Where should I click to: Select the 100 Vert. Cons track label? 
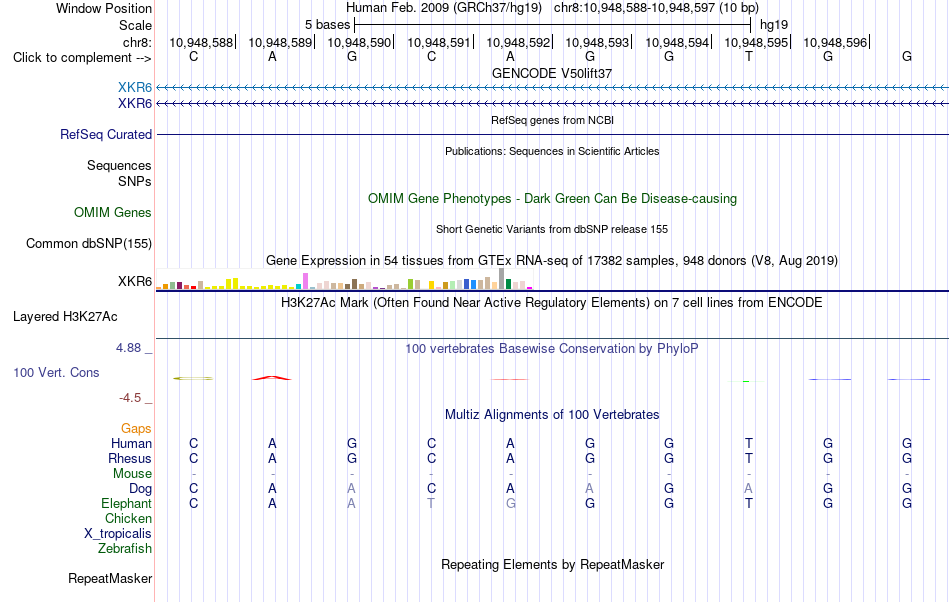click(56, 372)
